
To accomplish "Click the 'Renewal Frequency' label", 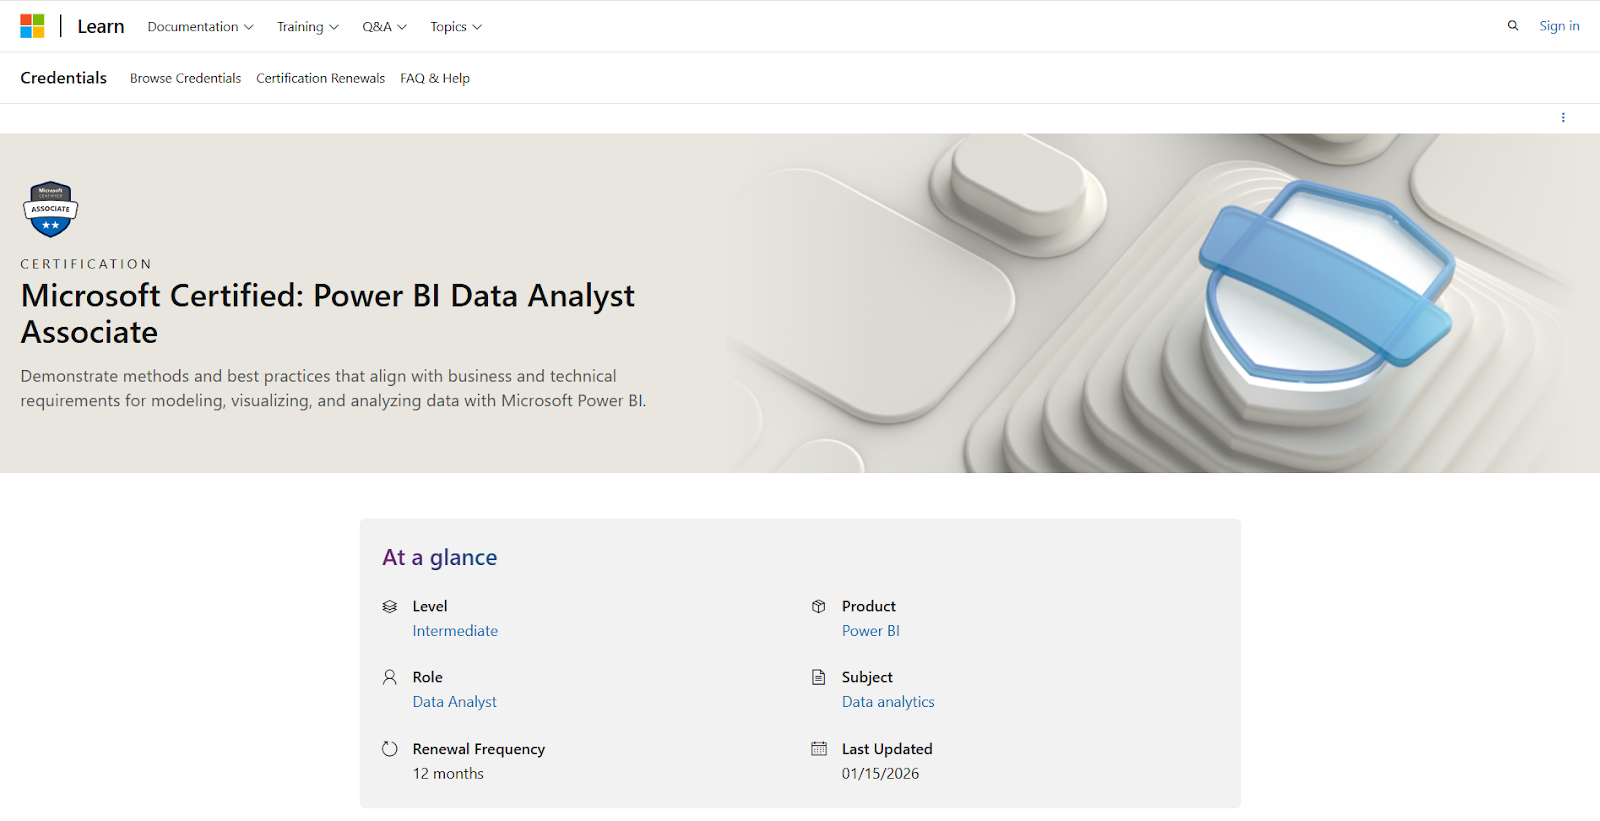I will [479, 749].
